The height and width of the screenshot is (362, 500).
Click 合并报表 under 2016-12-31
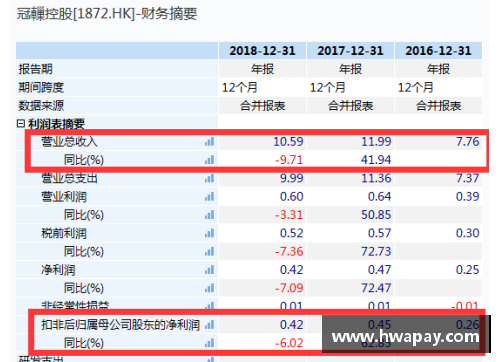438,106
